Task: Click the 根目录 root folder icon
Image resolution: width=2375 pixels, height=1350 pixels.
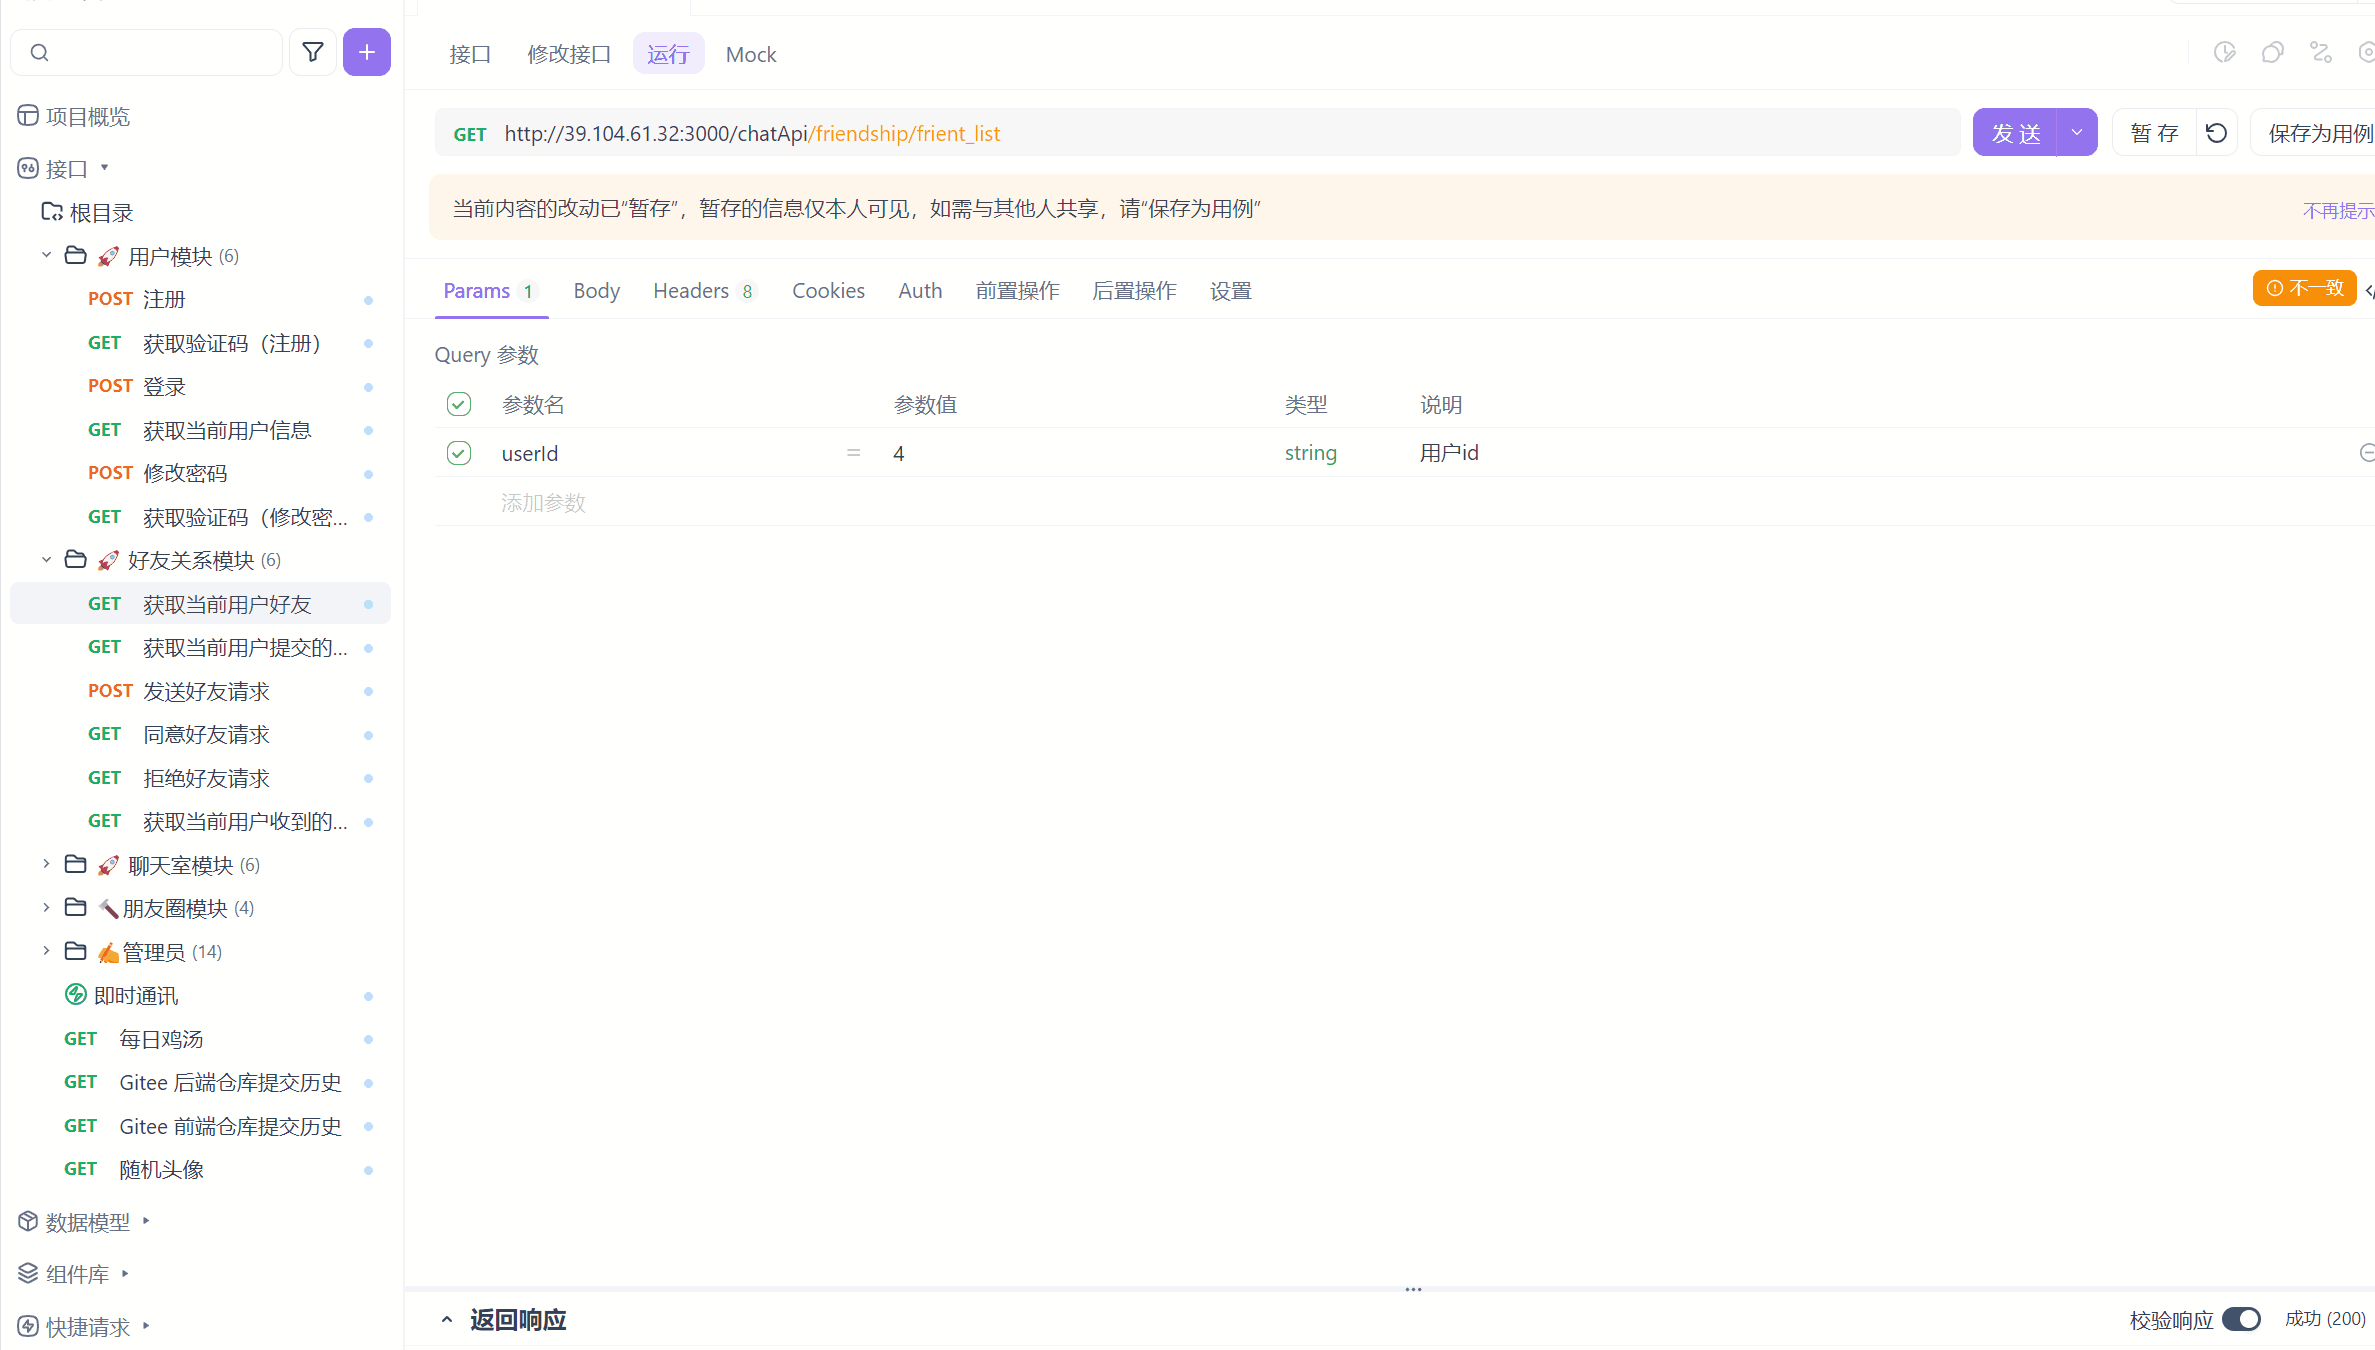Action: (52, 212)
